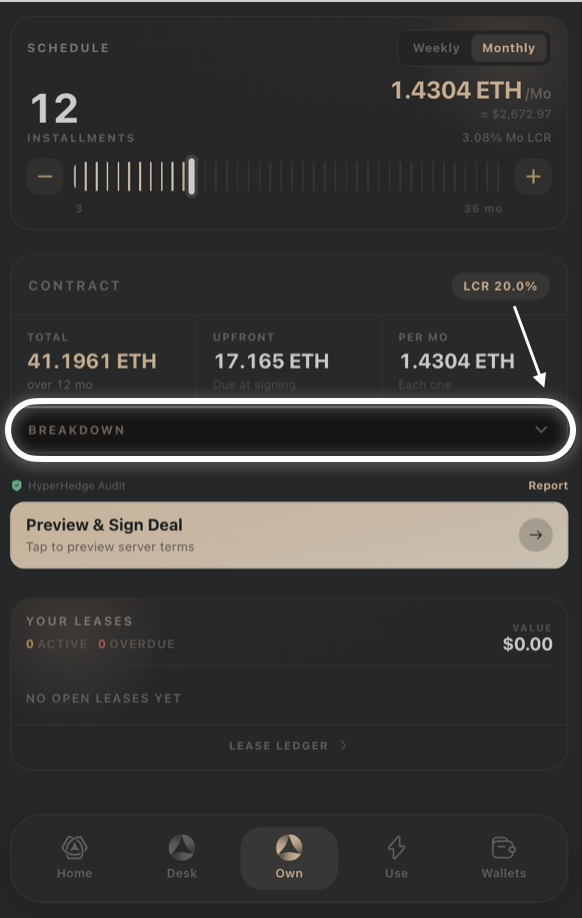Click the 0 Overdue leases label
This screenshot has height=918, width=582.
[136, 644]
